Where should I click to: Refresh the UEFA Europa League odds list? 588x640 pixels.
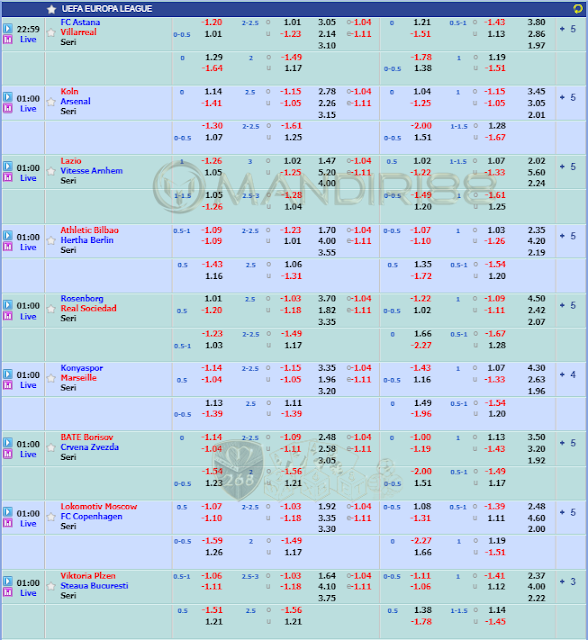pyautogui.click(x=578, y=9)
